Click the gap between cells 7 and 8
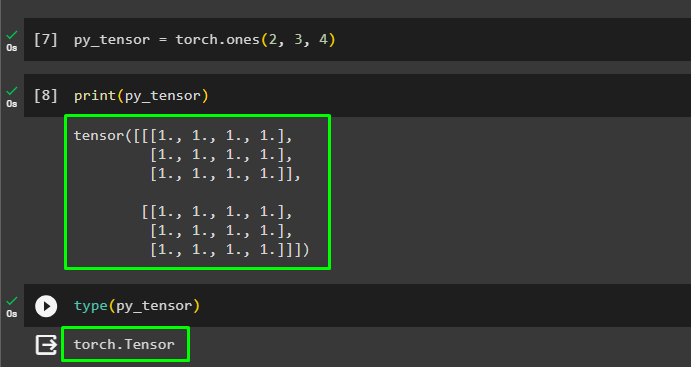The height and width of the screenshot is (367, 691). point(357,67)
